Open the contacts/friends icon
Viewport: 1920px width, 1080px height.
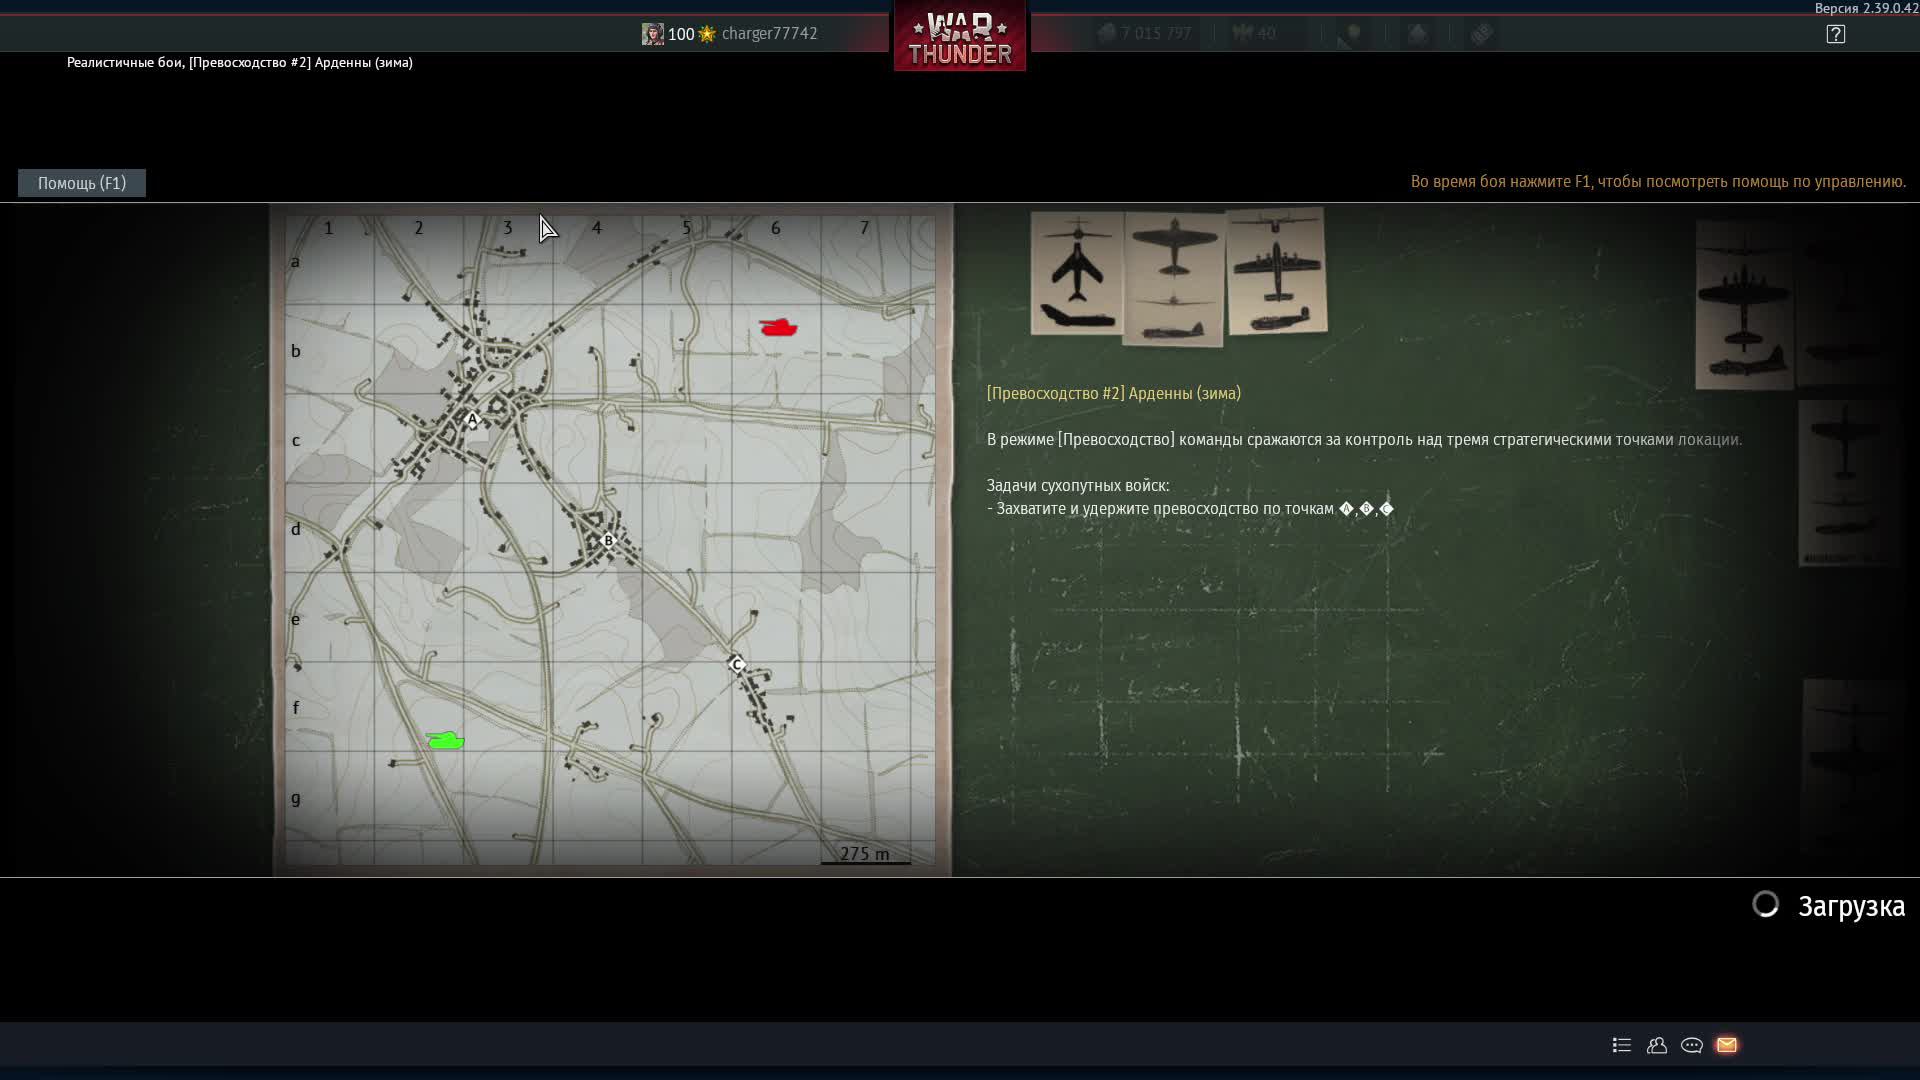[x=1657, y=1045]
